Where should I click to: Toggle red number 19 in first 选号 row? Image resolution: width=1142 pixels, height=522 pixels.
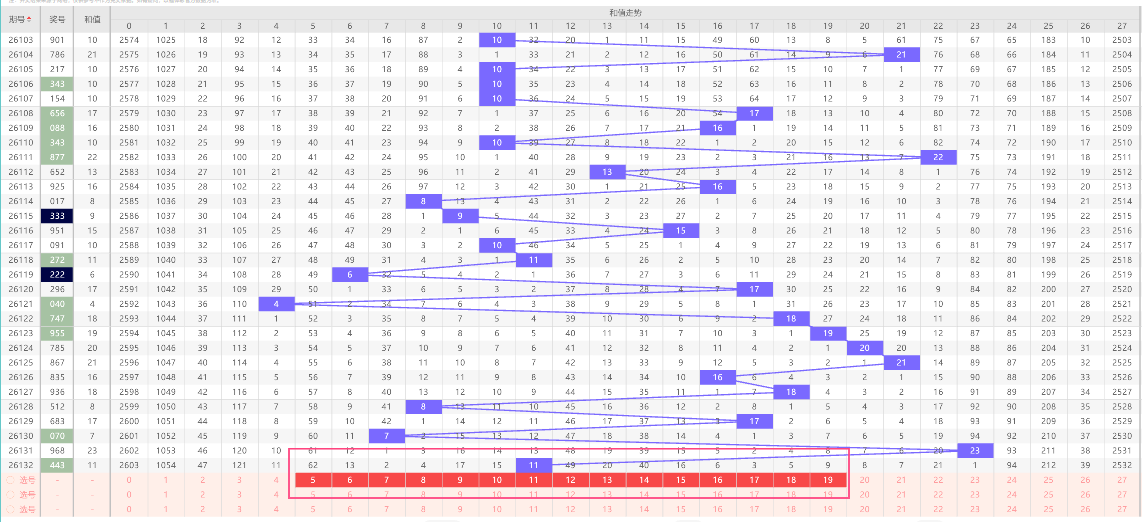click(x=828, y=481)
